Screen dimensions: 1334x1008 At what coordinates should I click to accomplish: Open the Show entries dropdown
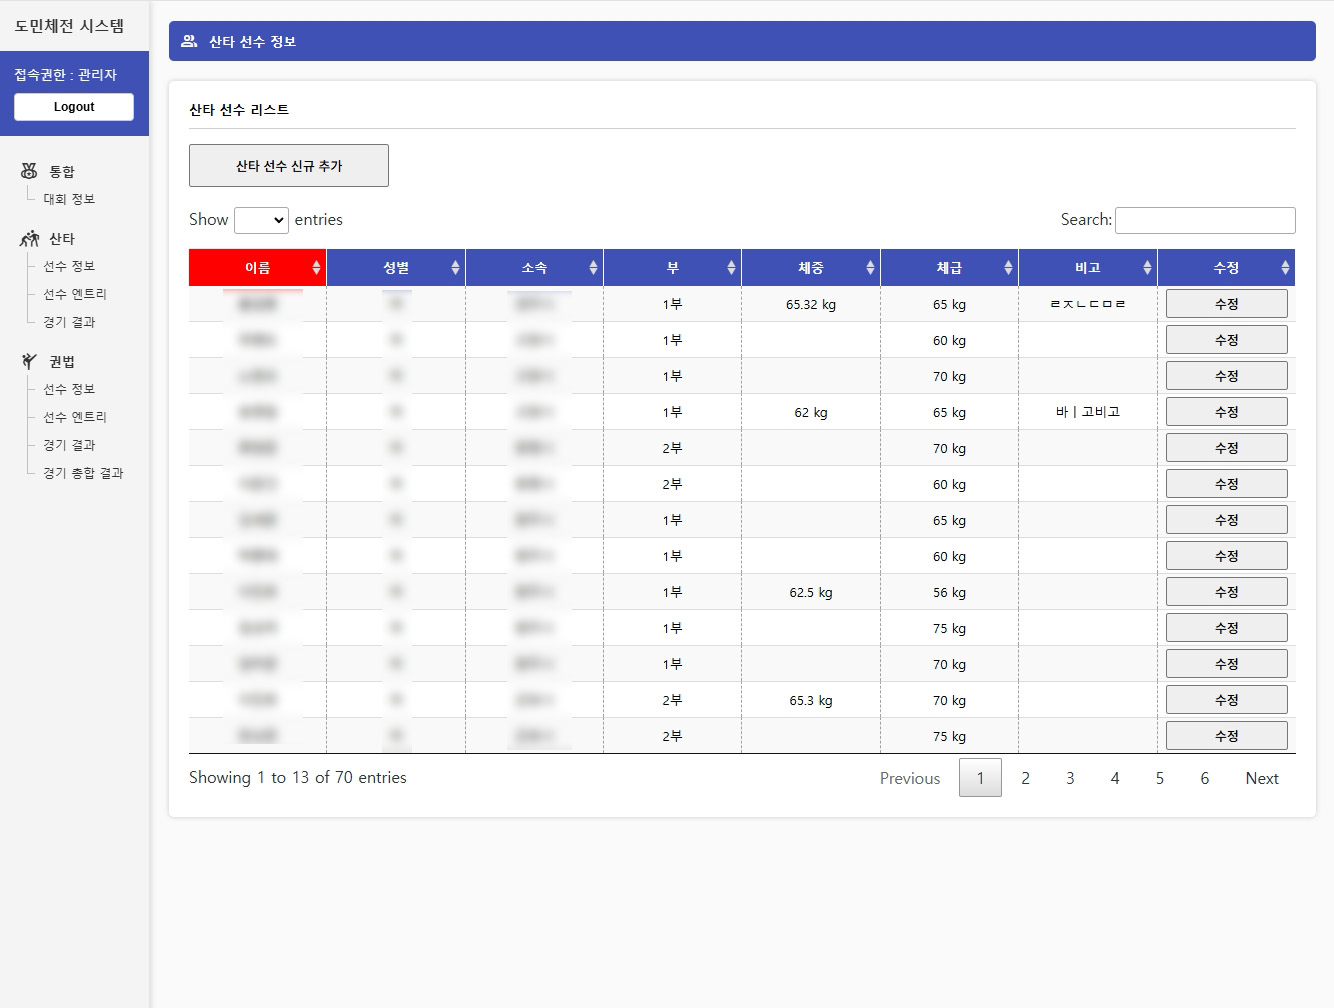point(261,220)
